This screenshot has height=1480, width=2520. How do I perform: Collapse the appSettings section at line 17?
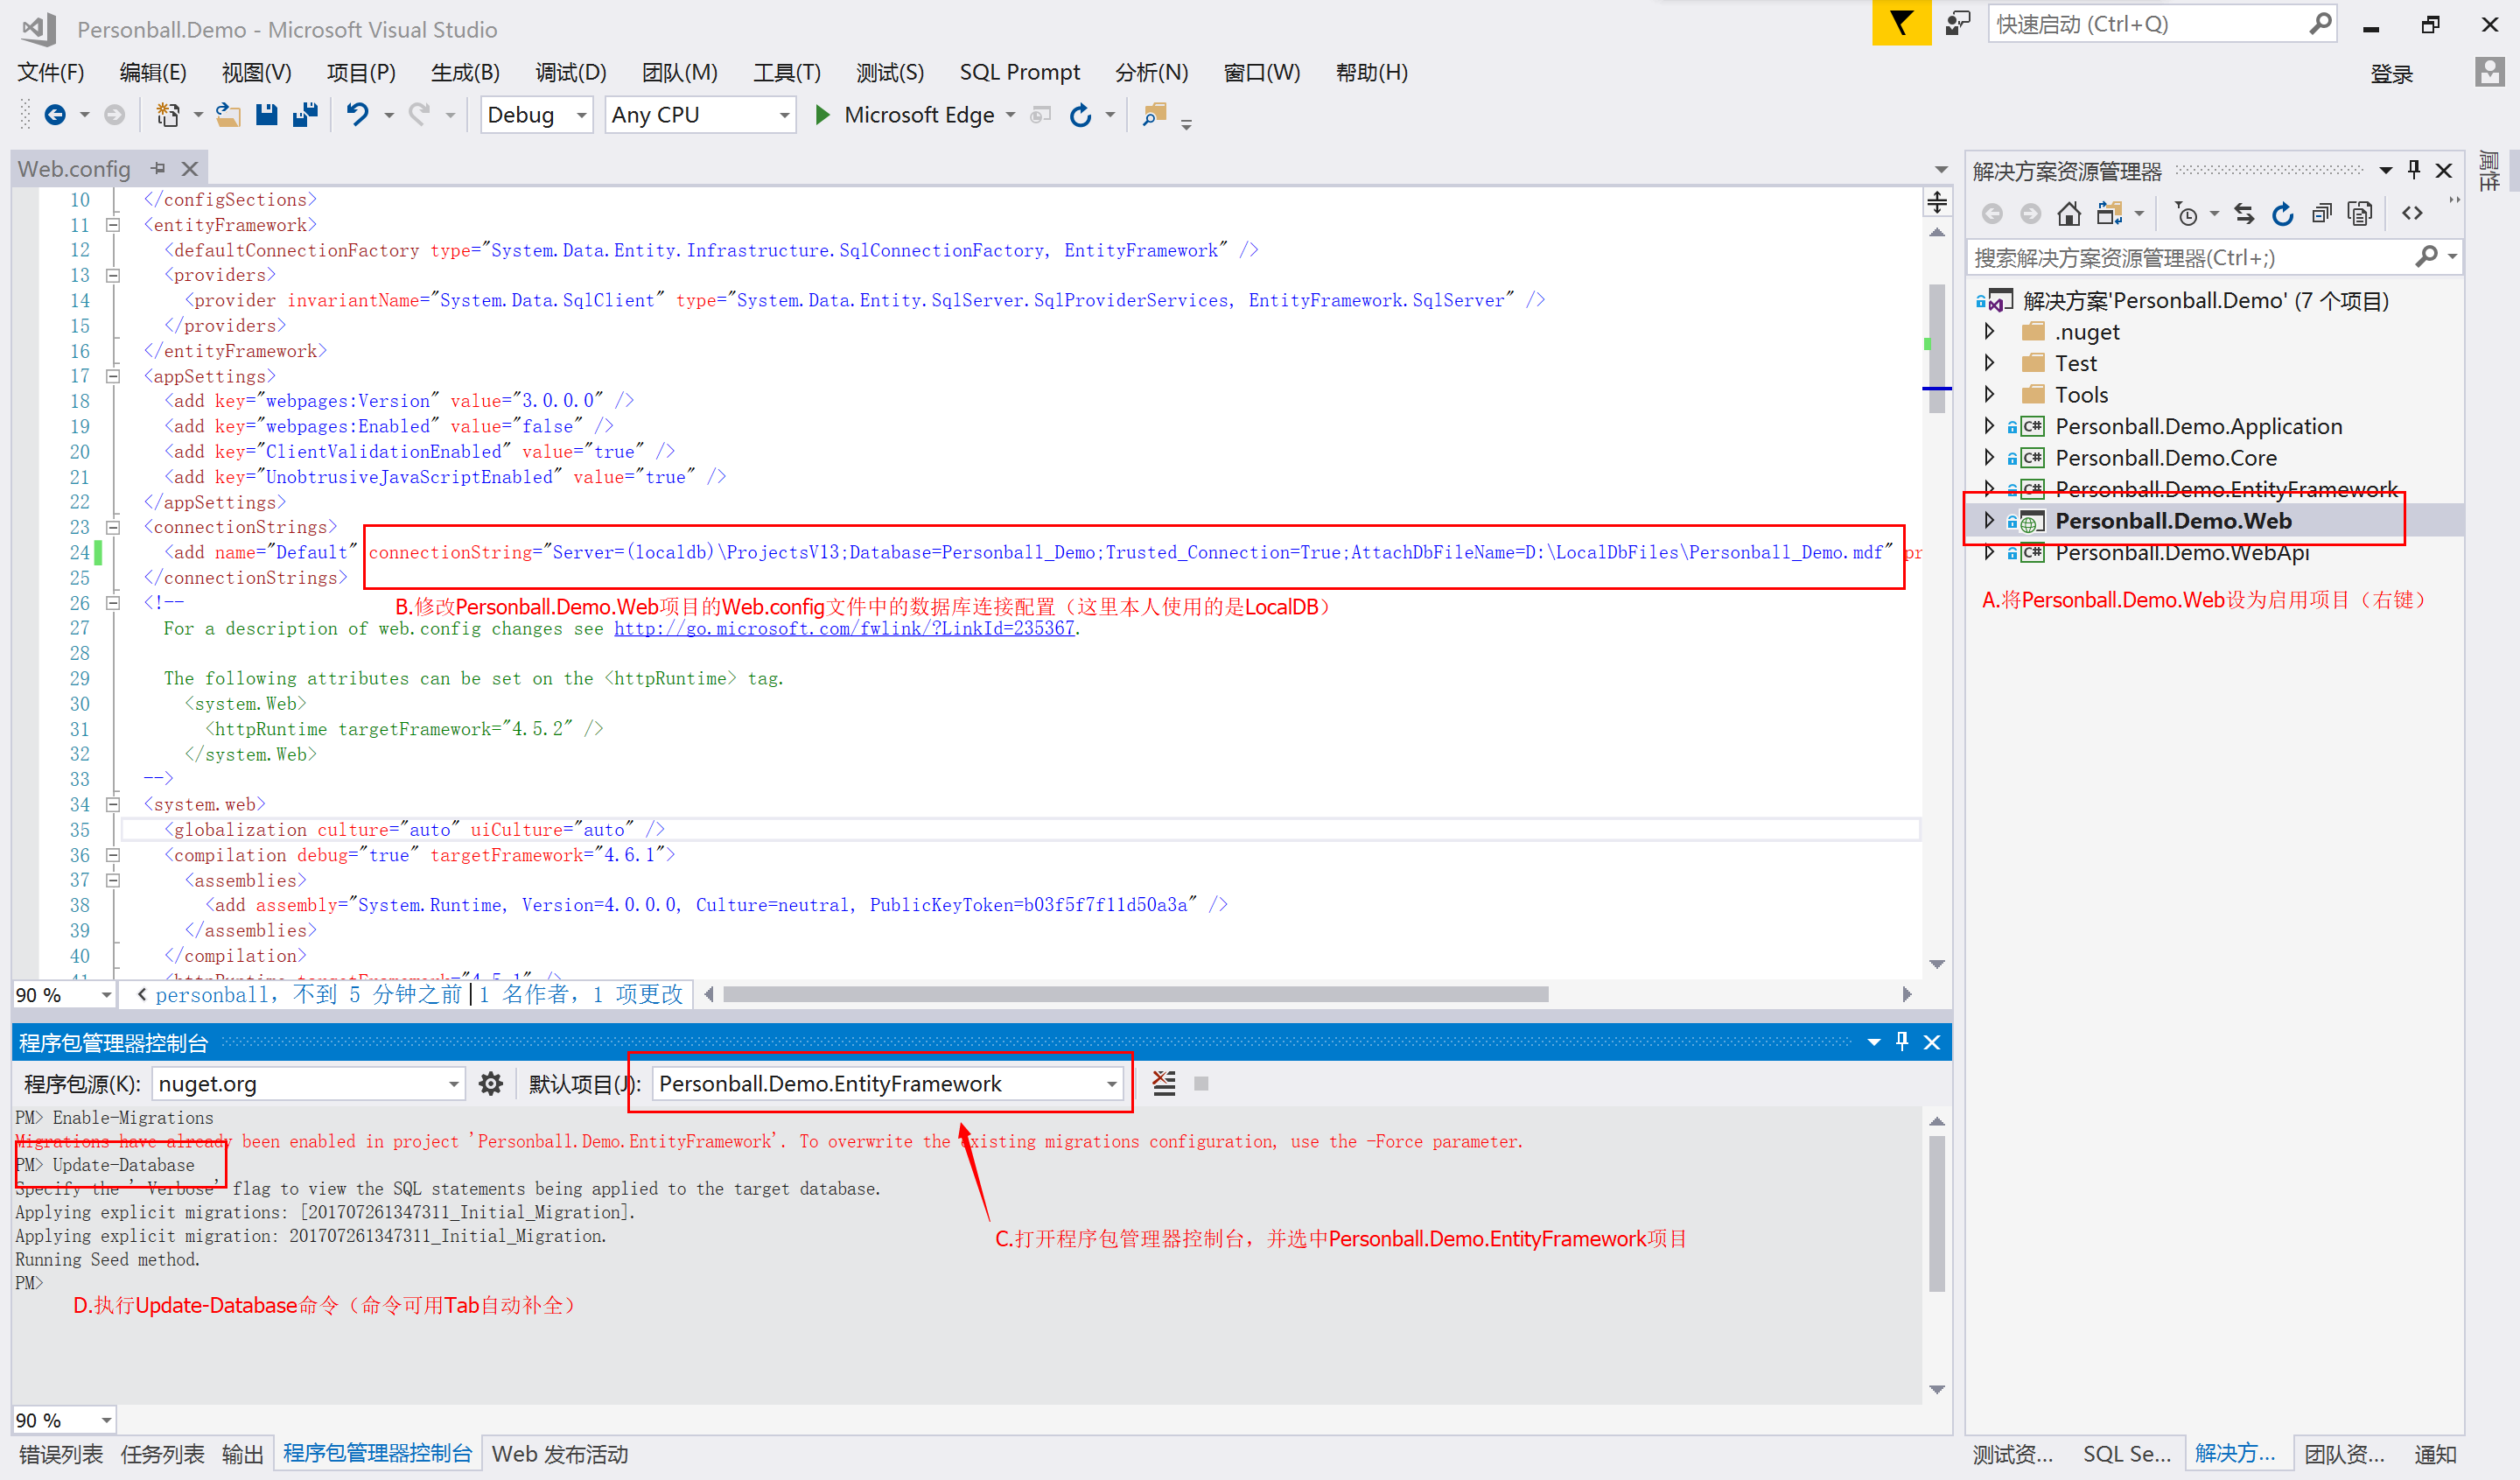113,376
